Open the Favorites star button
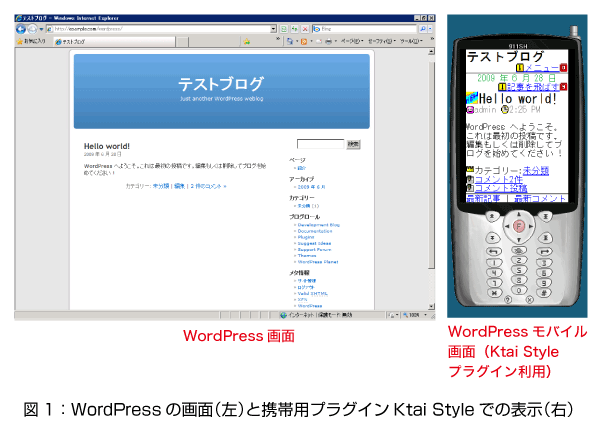Screen dimensions: 600x432 pyautogui.click(x=31, y=41)
